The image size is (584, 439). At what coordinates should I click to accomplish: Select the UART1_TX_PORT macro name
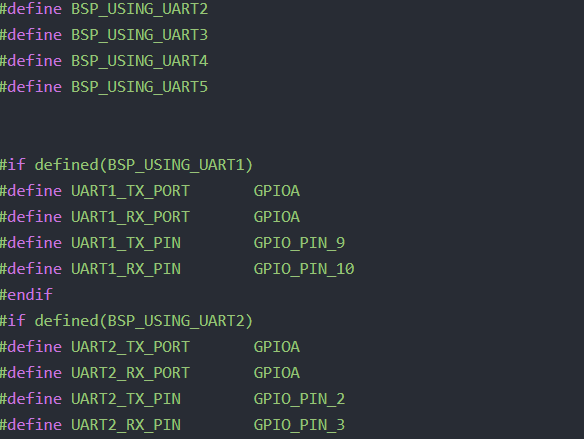tap(130, 191)
